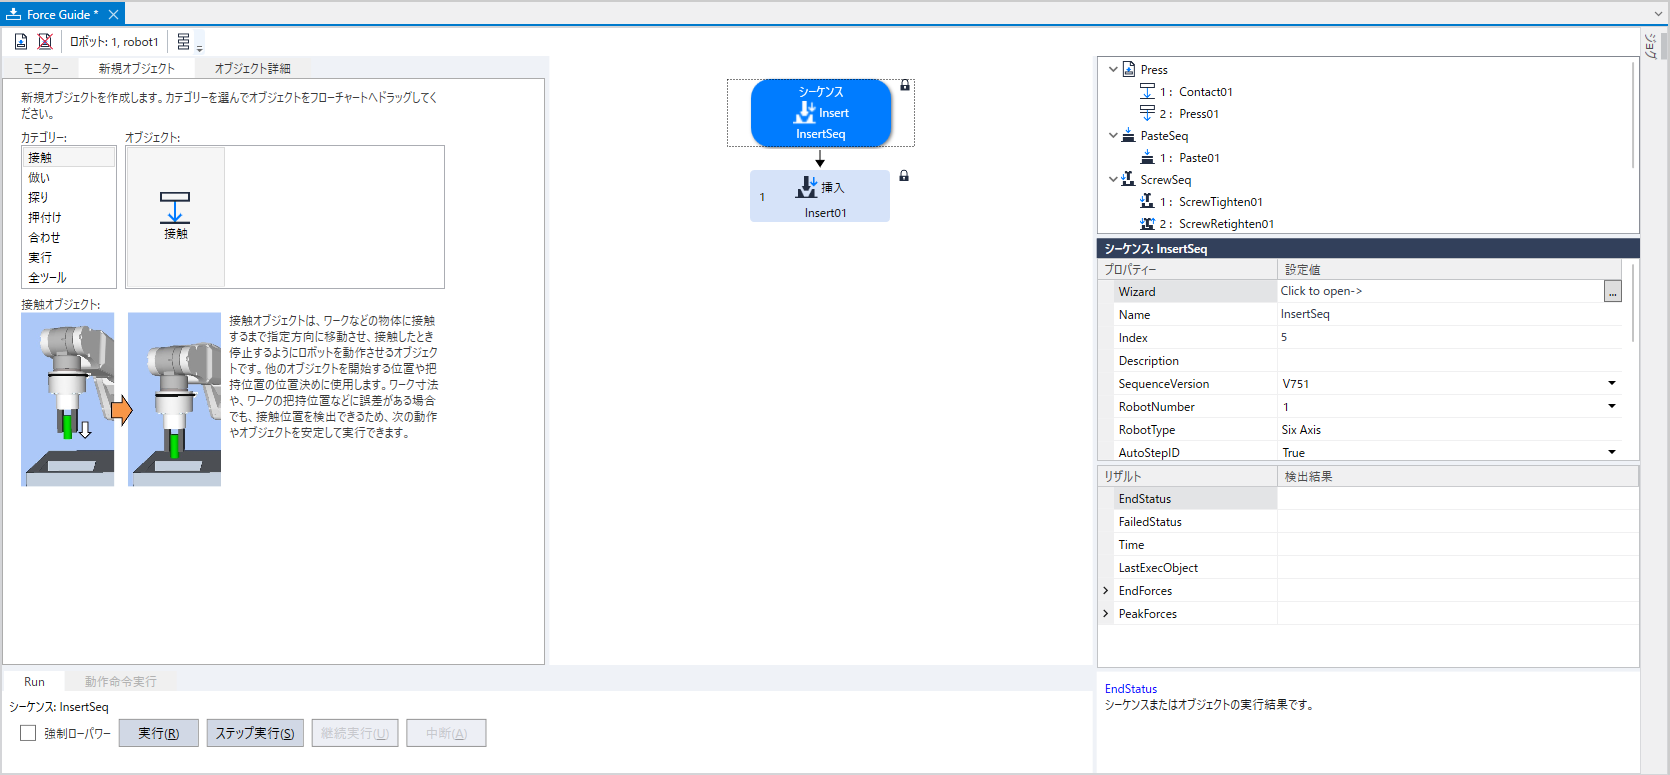Screen dimensions: 1670x775
Task: Select the Insert01 object block in flowchart
Action: (x=820, y=196)
